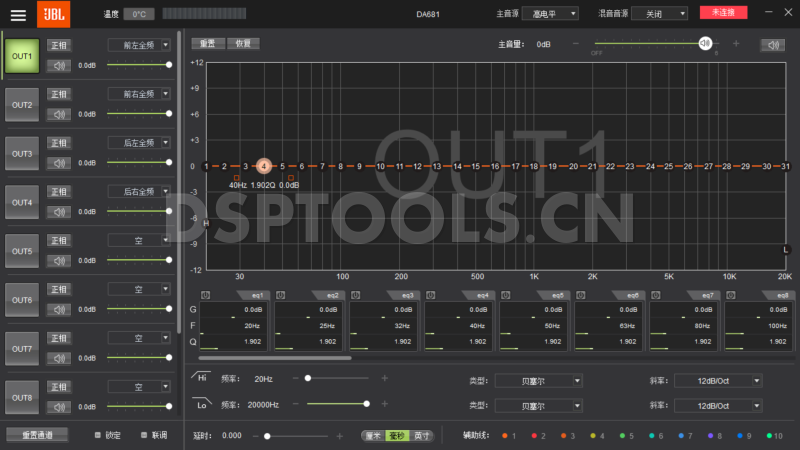Increase delay with plus icon
Viewport: 800px width, 450px height.
[x=339, y=436]
